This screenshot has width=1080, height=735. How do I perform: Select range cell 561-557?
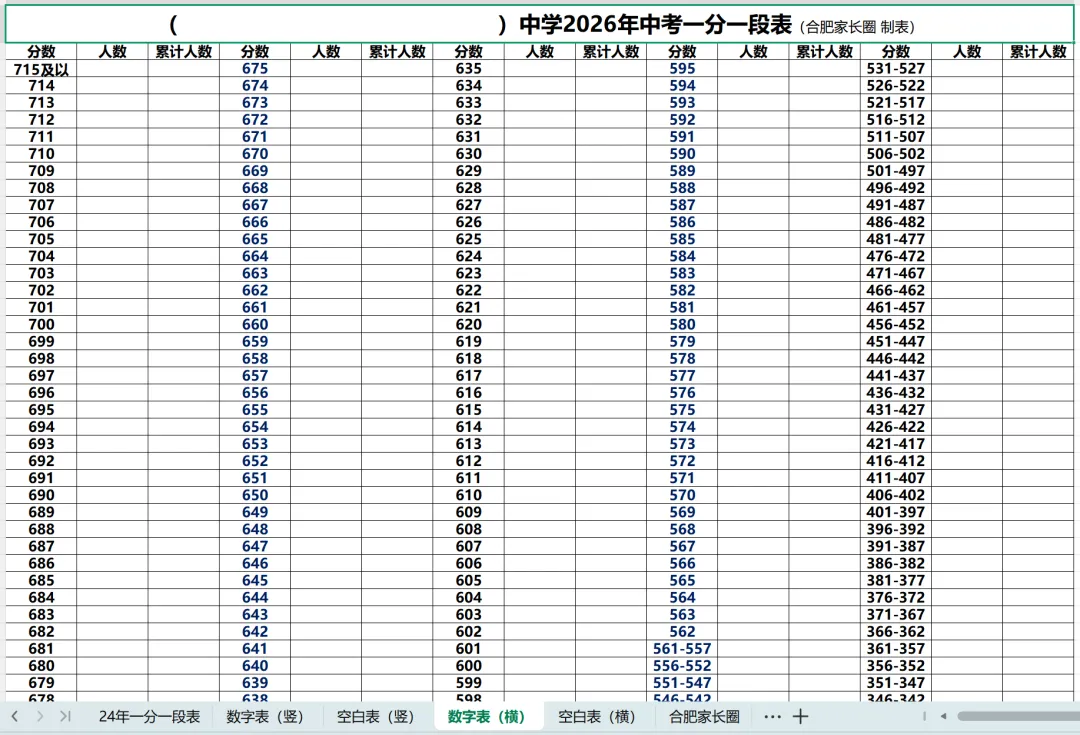click(x=682, y=648)
